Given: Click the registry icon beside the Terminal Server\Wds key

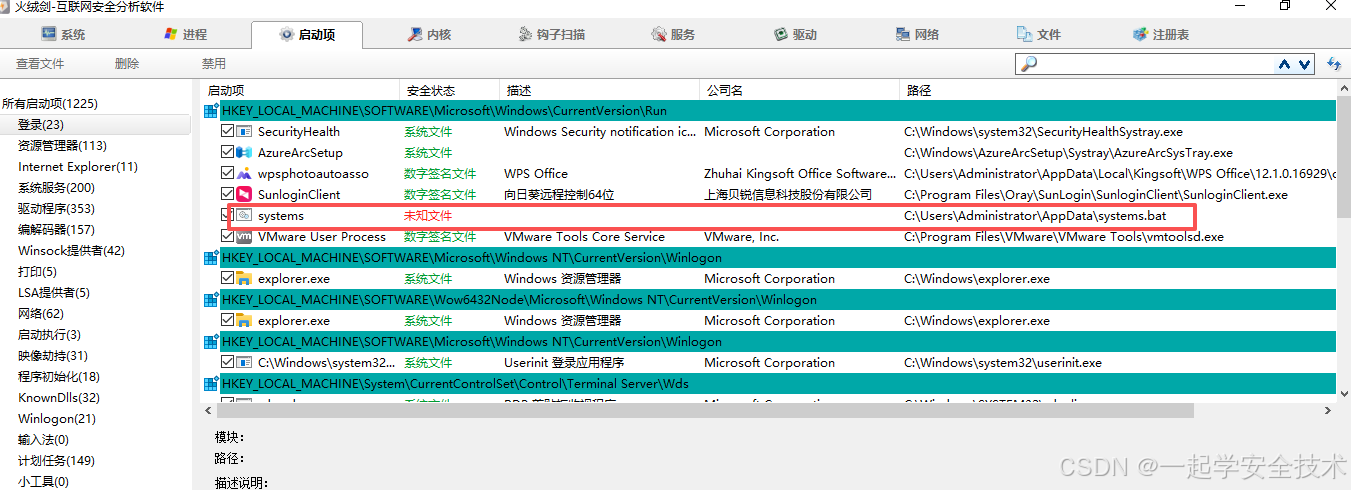Looking at the screenshot, I should pos(211,384).
